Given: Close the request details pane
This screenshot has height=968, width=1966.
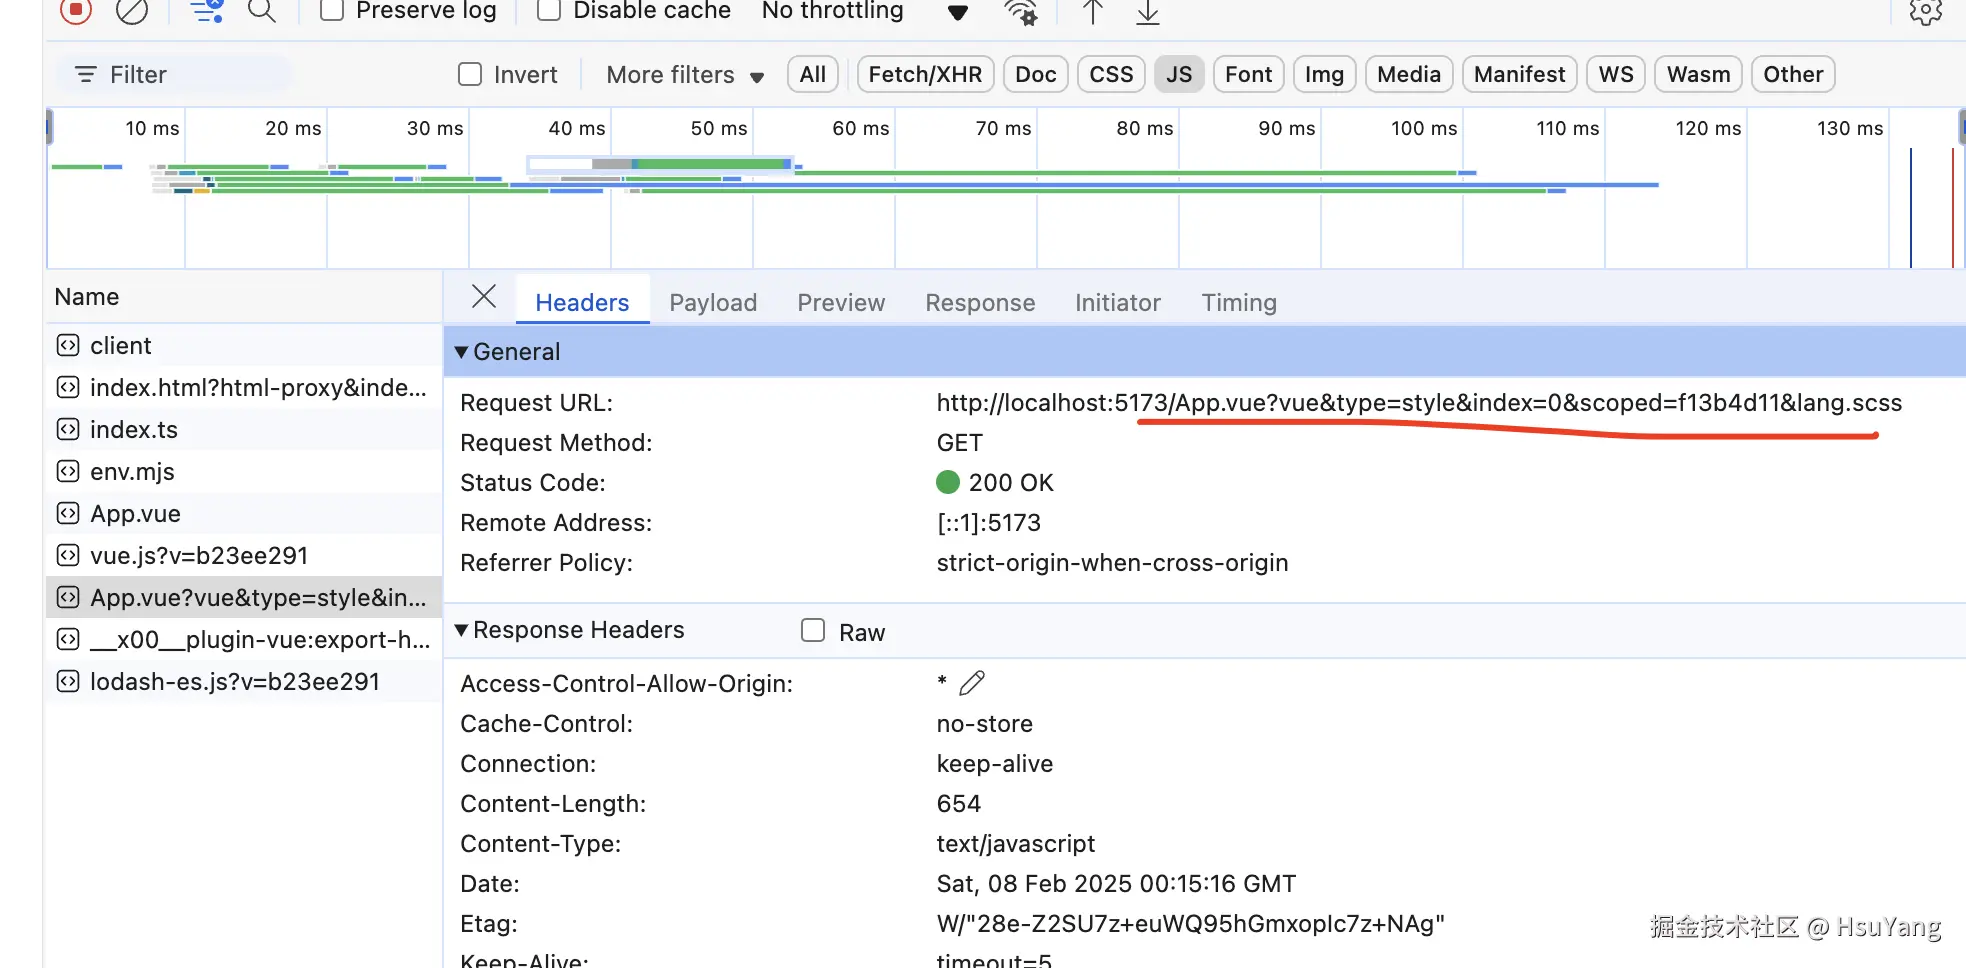Looking at the screenshot, I should 484,296.
